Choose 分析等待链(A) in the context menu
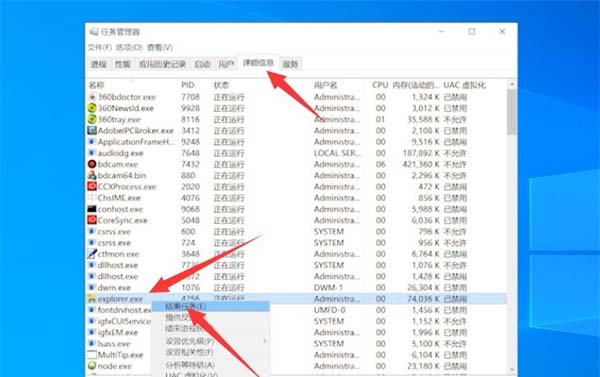600x377 pixels. point(210,365)
